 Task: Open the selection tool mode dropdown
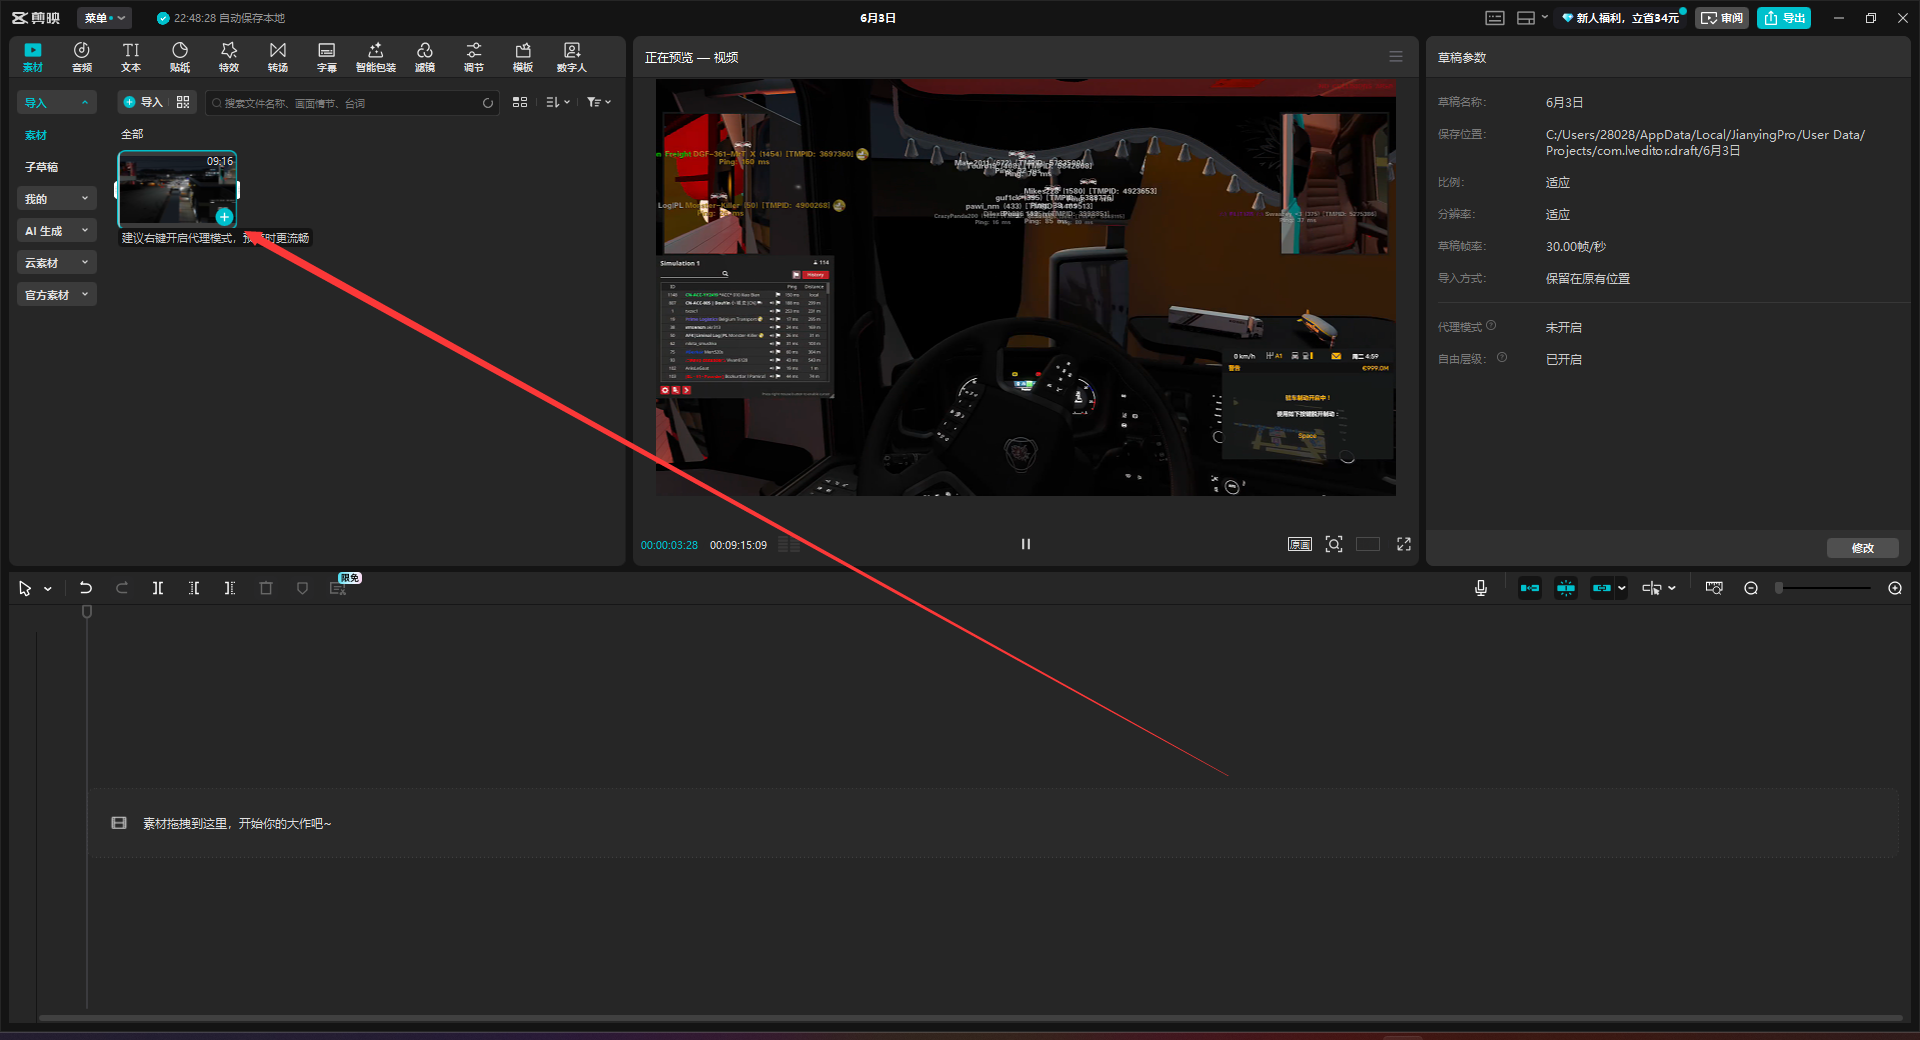point(48,589)
